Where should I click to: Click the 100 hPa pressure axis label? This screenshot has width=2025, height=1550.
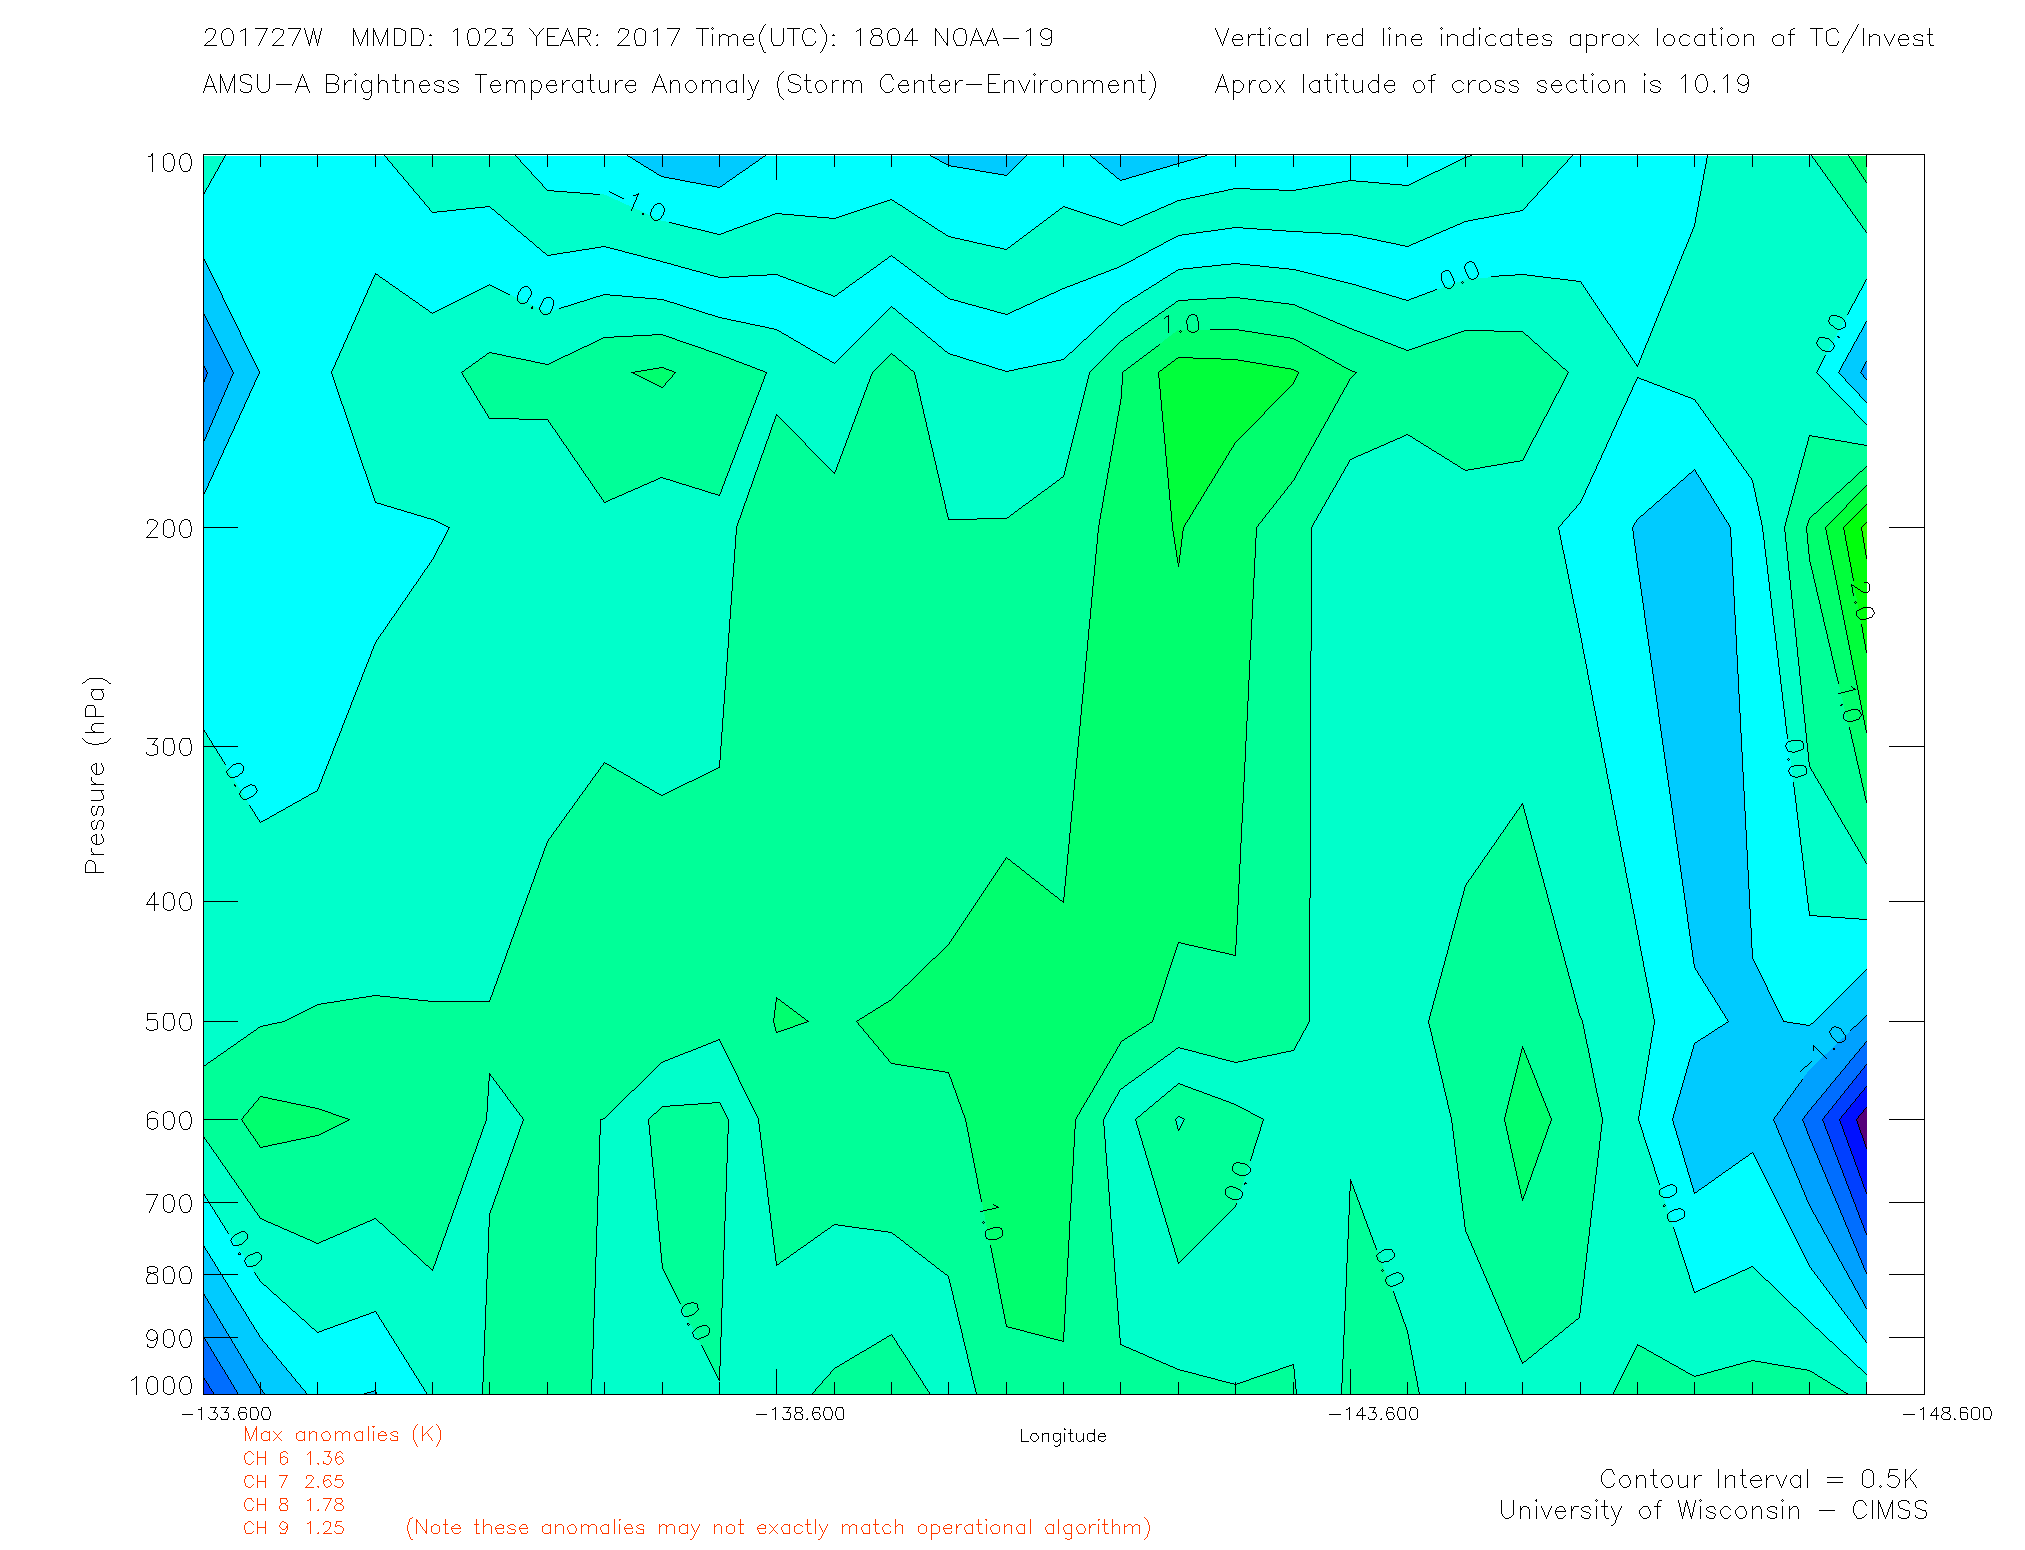click(x=169, y=162)
